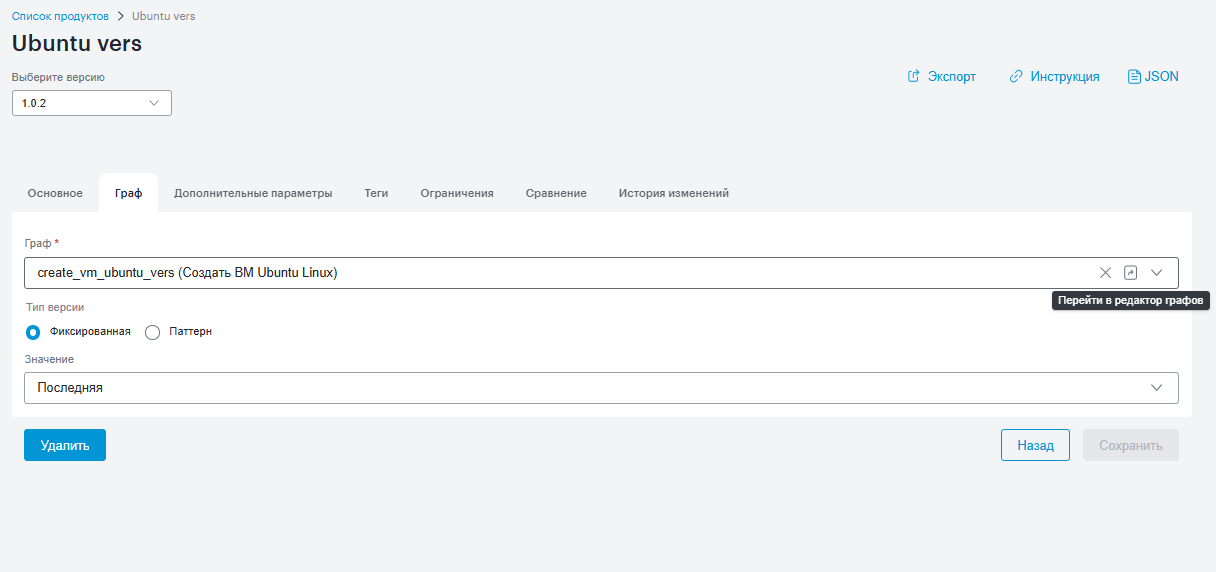
Task: Open the version selector showing 1.0.2
Action: [x=92, y=103]
